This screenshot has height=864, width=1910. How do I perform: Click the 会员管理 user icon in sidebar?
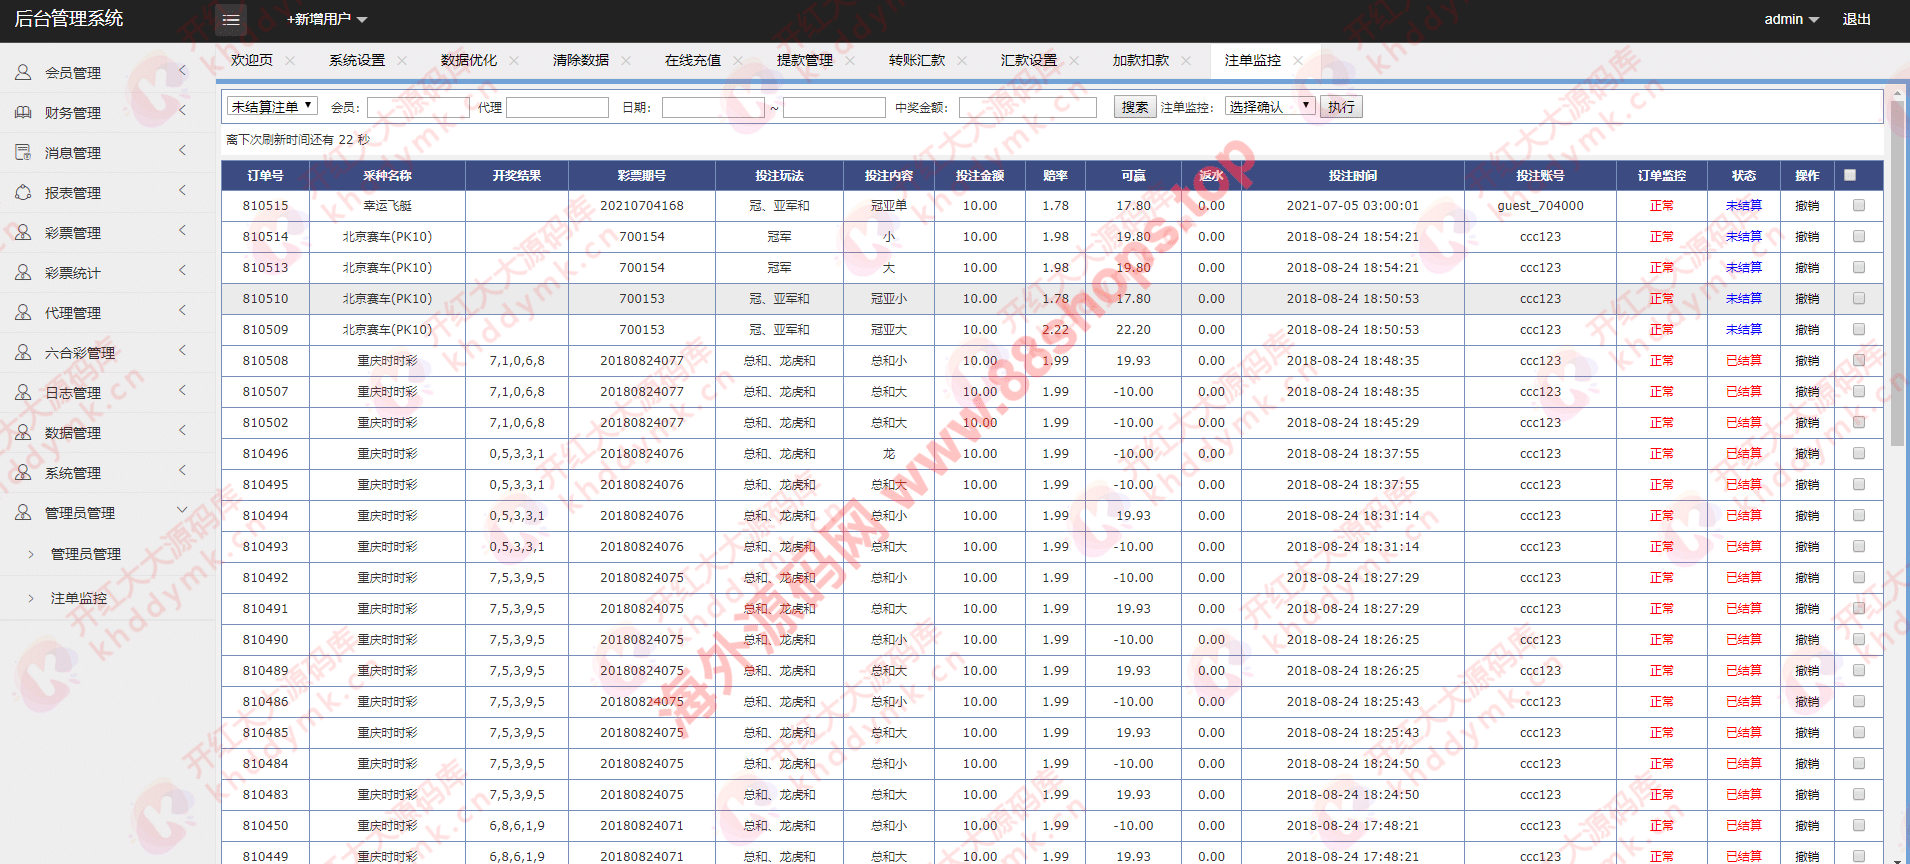(23, 73)
